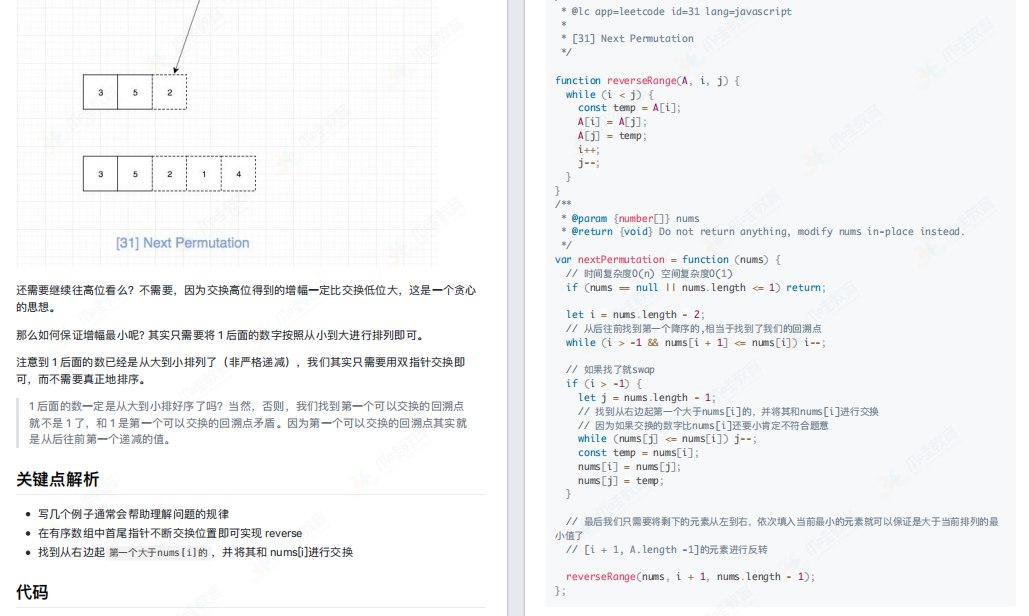Screen dimensions: 1029x616
Task: Click the code comment line "* [31] Next Permutation"
Action: click(627, 39)
